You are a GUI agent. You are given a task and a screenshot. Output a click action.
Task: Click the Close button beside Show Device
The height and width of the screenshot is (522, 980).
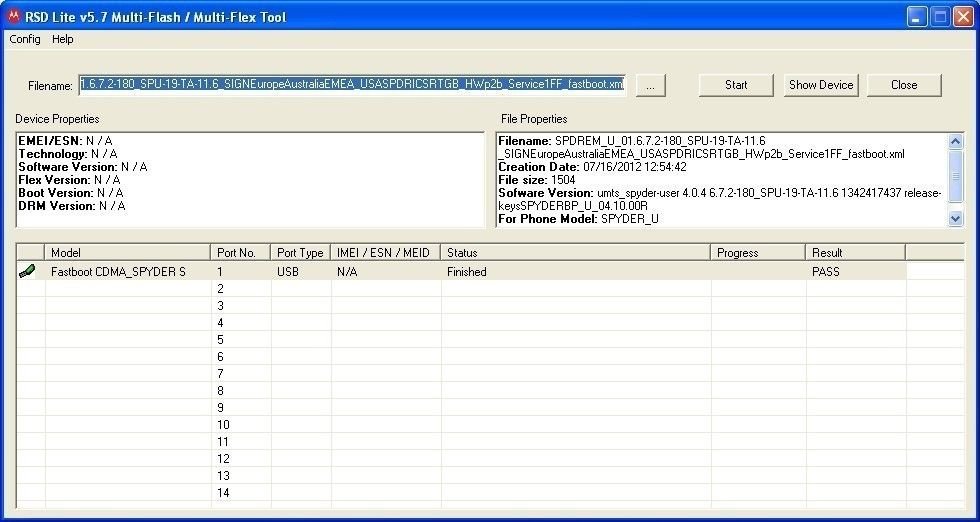(904, 85)
